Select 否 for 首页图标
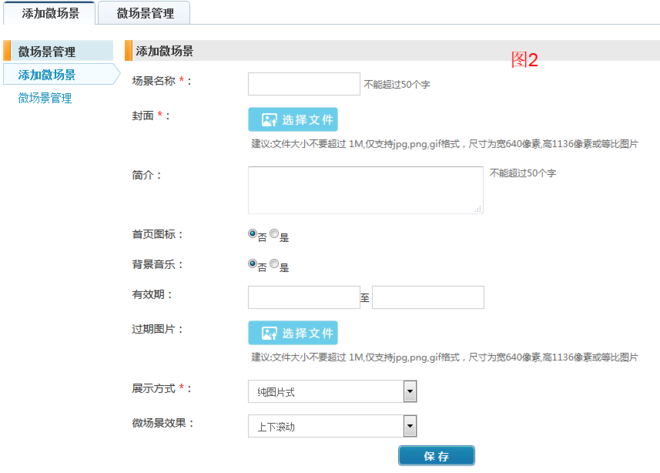 click(x=253, y=234)
